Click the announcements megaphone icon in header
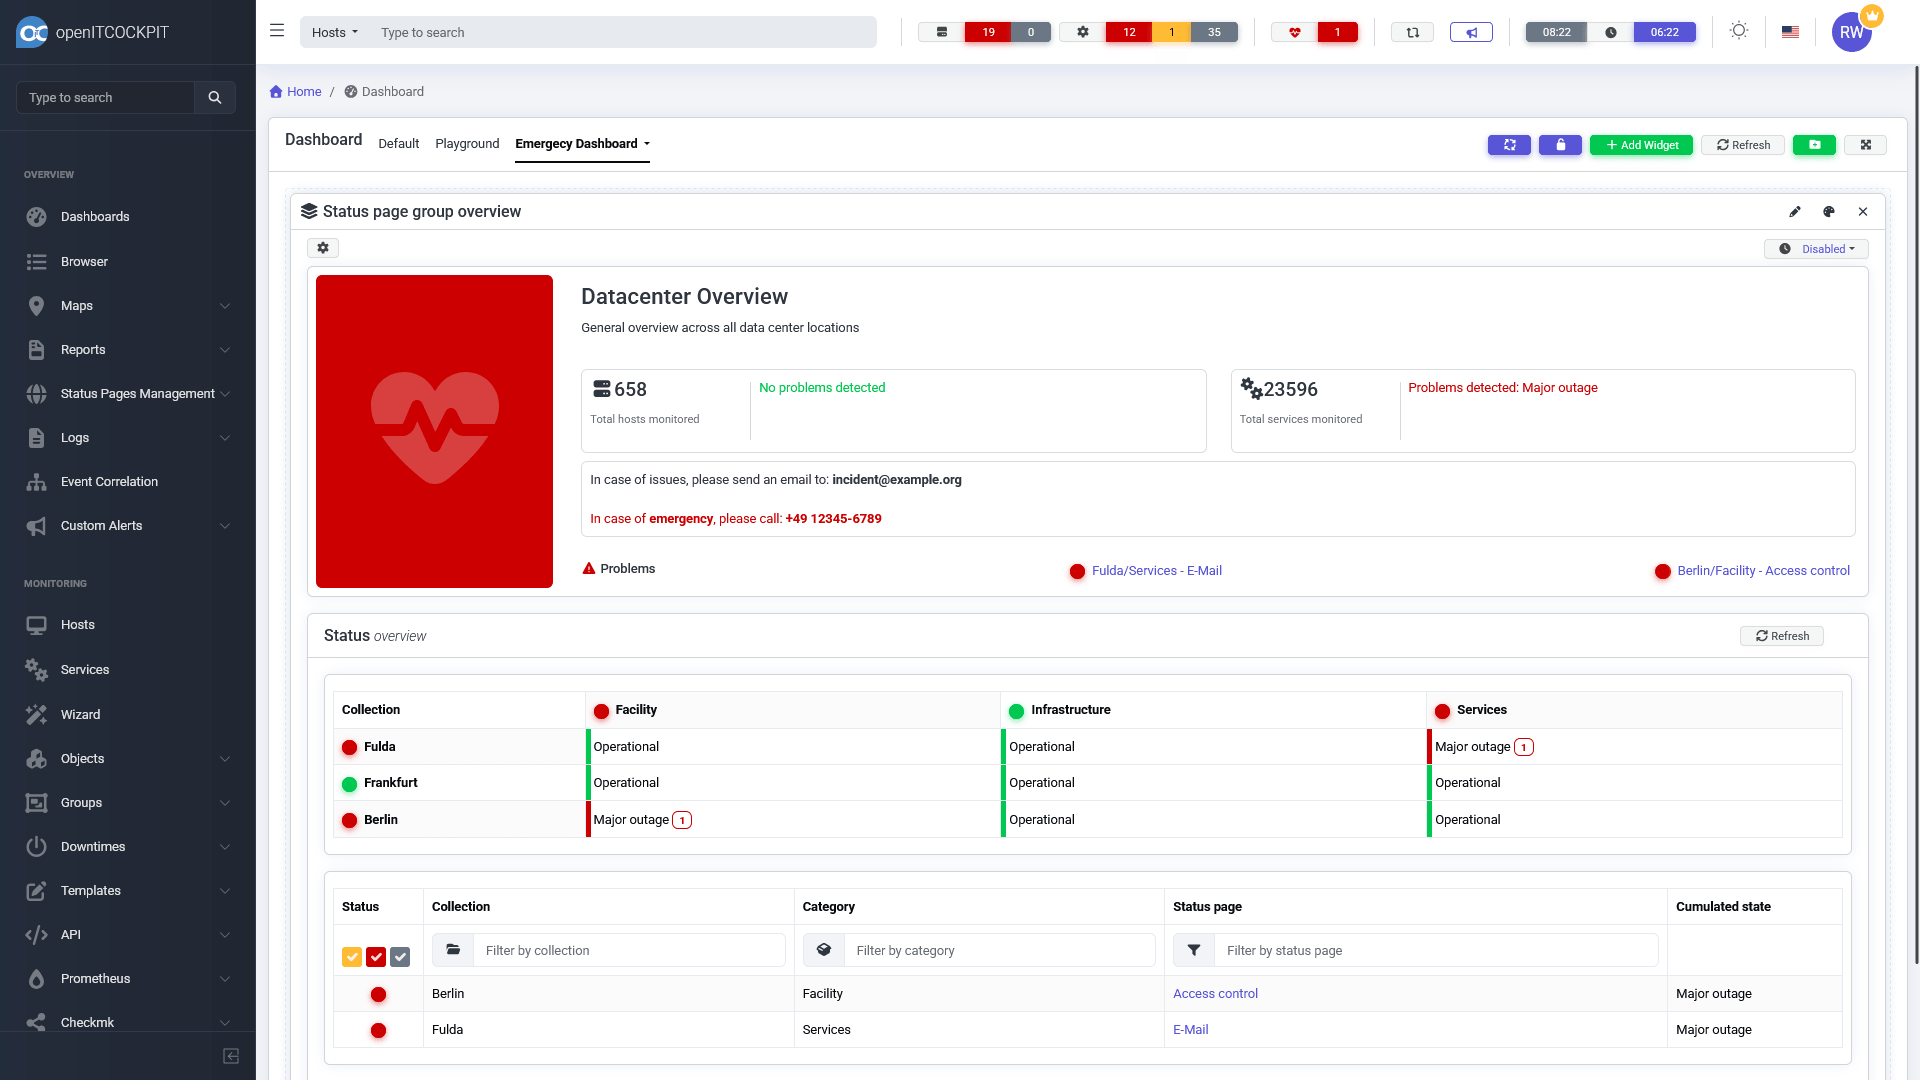The width and height of the screenshot is (1920, 1080). click(1471, 32)
